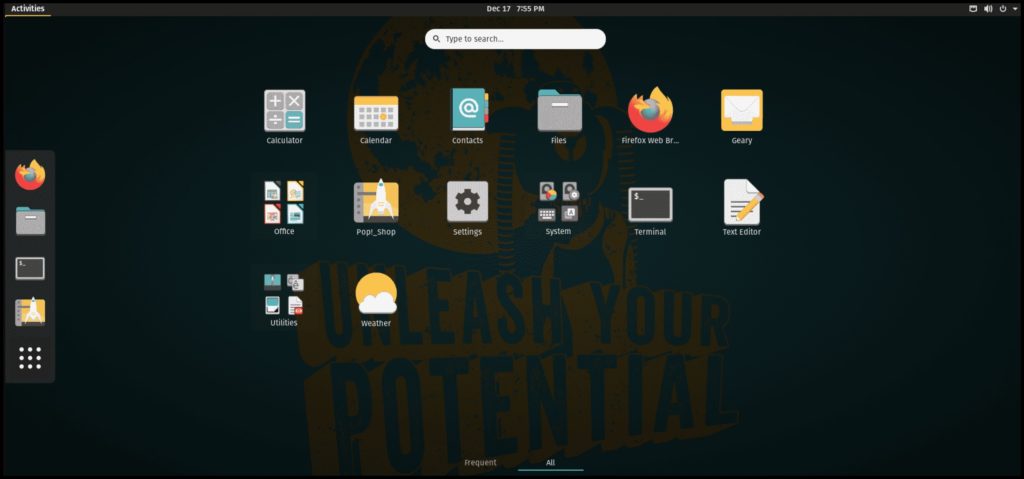Click the Files folder icon in dock
1024x479 pixels.
click(x=30, y=221)
